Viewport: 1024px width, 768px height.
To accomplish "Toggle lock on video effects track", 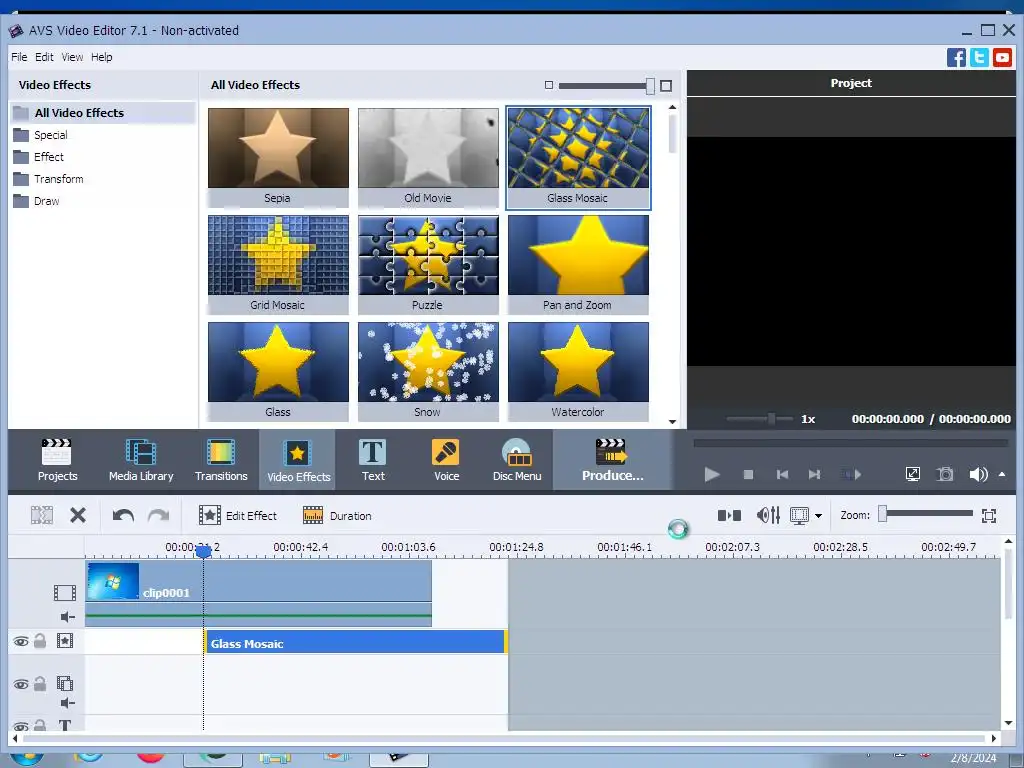I will [40, 641].
